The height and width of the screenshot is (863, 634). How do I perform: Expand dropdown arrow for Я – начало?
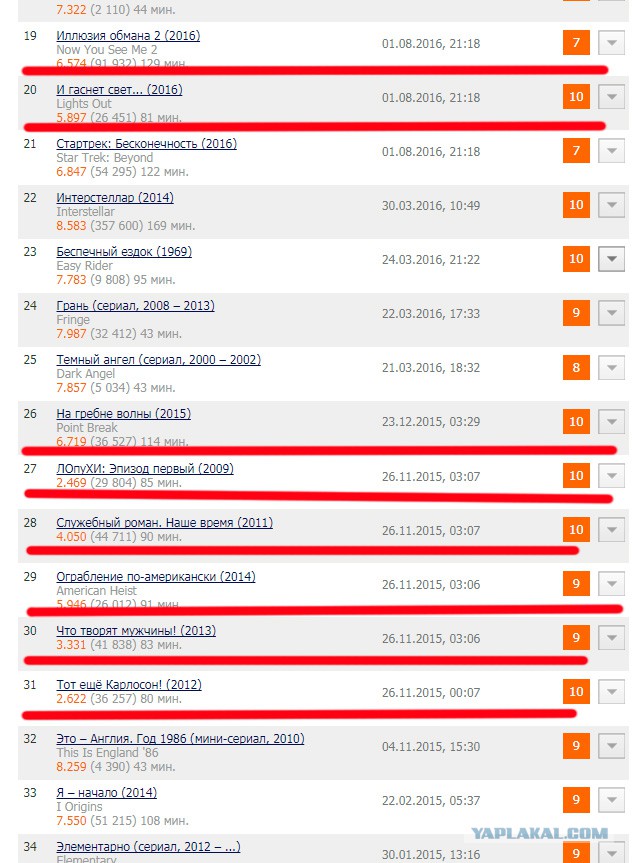pyautogui.click(x=611, y=799)
